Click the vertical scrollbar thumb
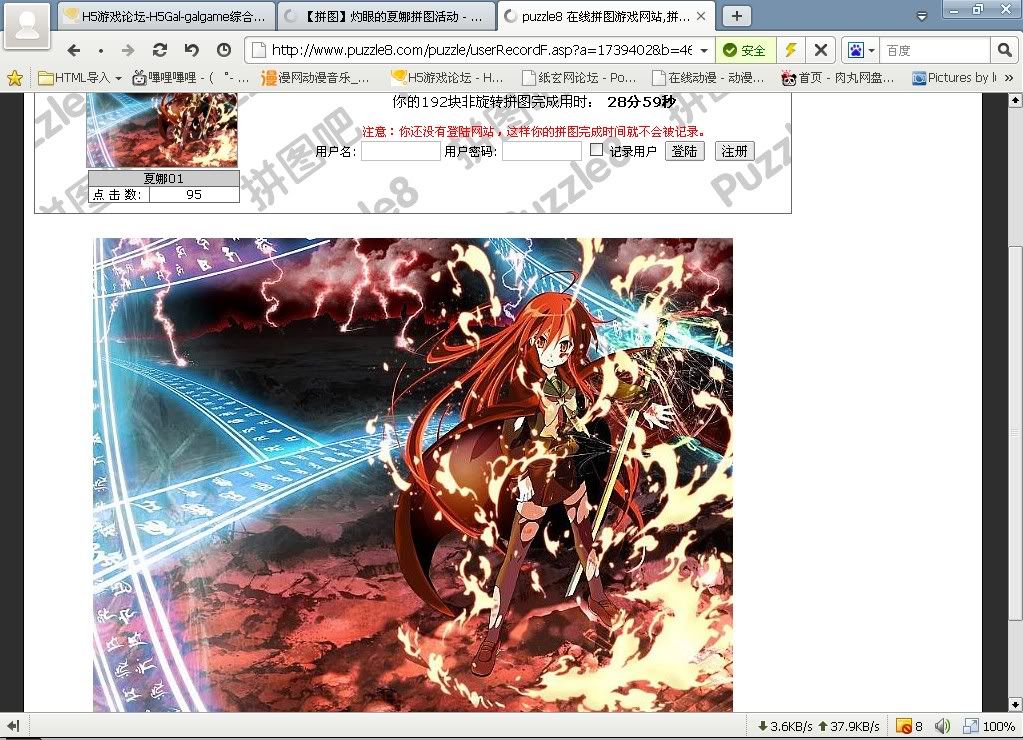 pyautogui.click(x=1015, y=433)
